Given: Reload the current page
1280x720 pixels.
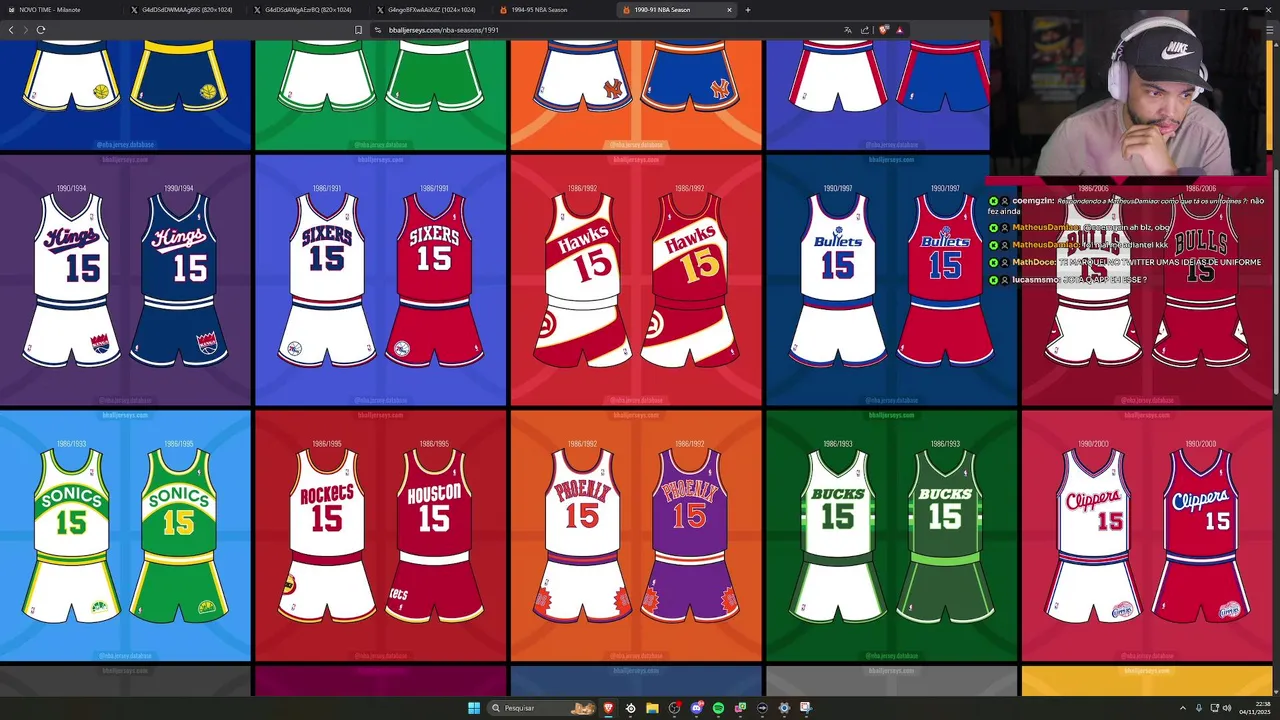Looking at the screenshot, I should click(41, 30).
